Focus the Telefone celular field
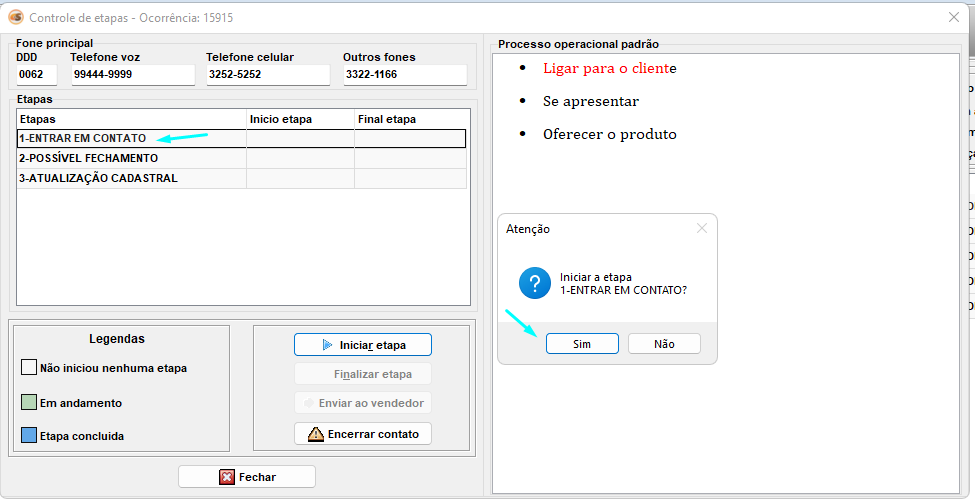The height and width of the screenshot is (501, 975). [267, 75]
